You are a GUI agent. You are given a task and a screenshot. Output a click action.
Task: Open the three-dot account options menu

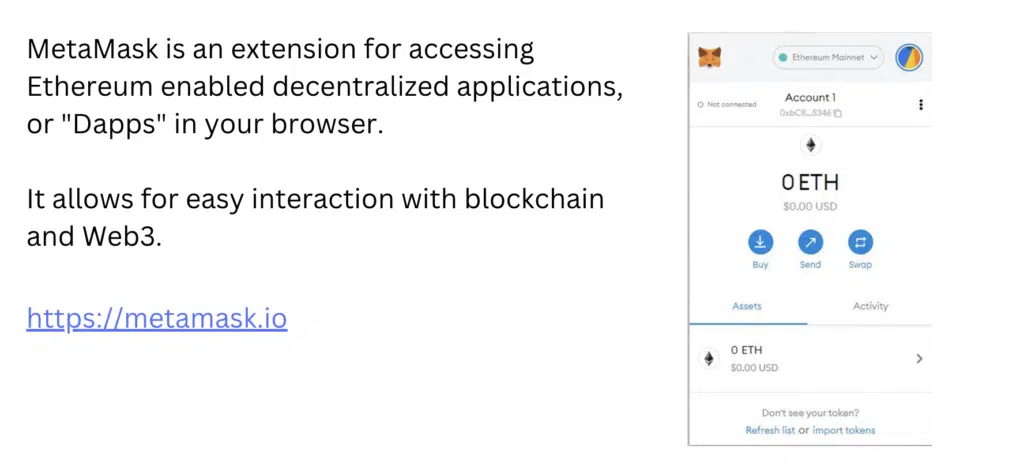[x=921, y=105]
